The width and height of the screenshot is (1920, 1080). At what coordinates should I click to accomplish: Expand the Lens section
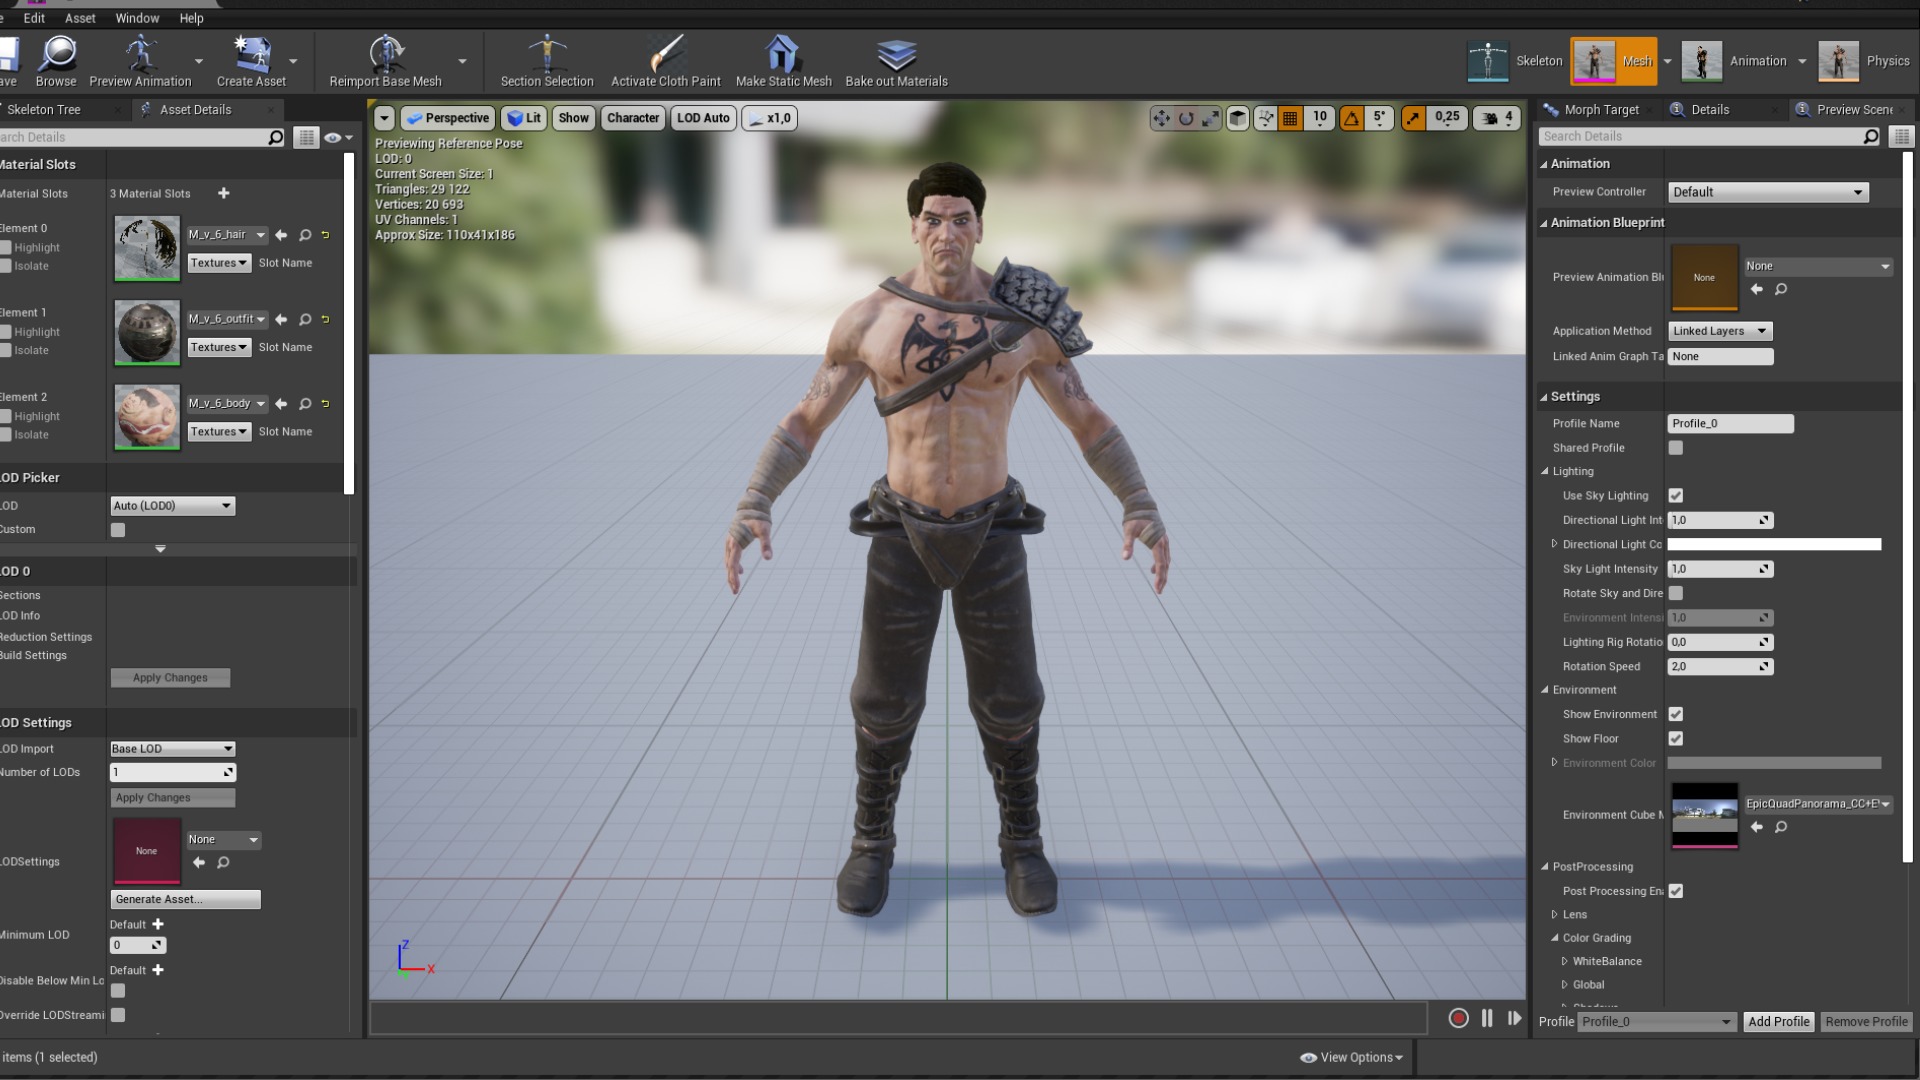click(1555, 915)
